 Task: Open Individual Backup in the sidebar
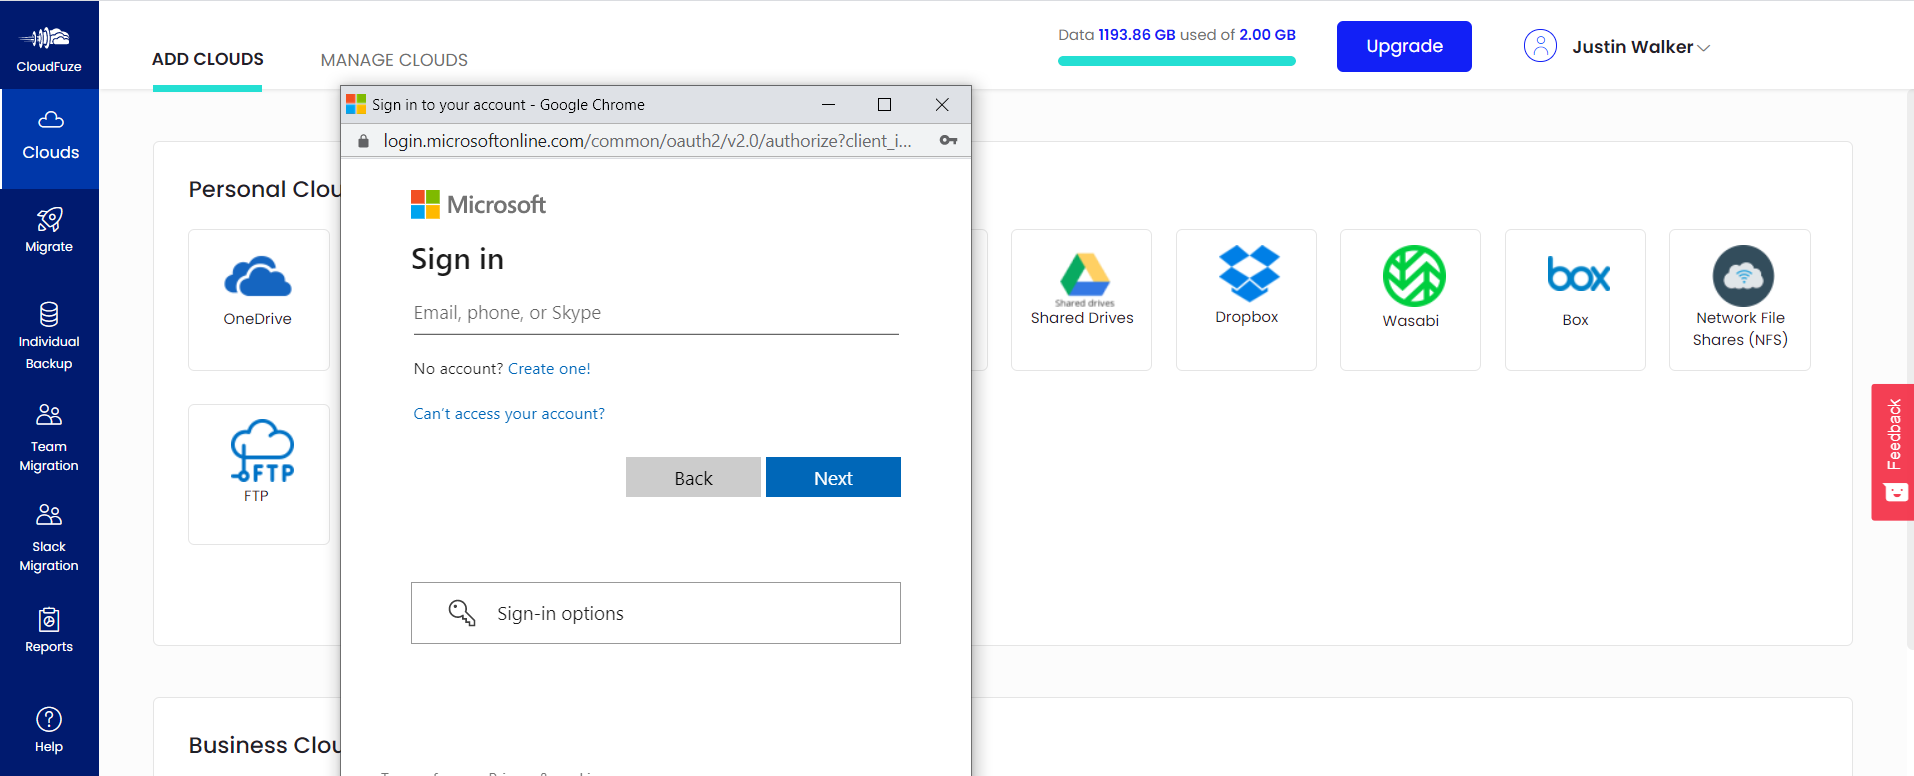click(x=49, y=336)
